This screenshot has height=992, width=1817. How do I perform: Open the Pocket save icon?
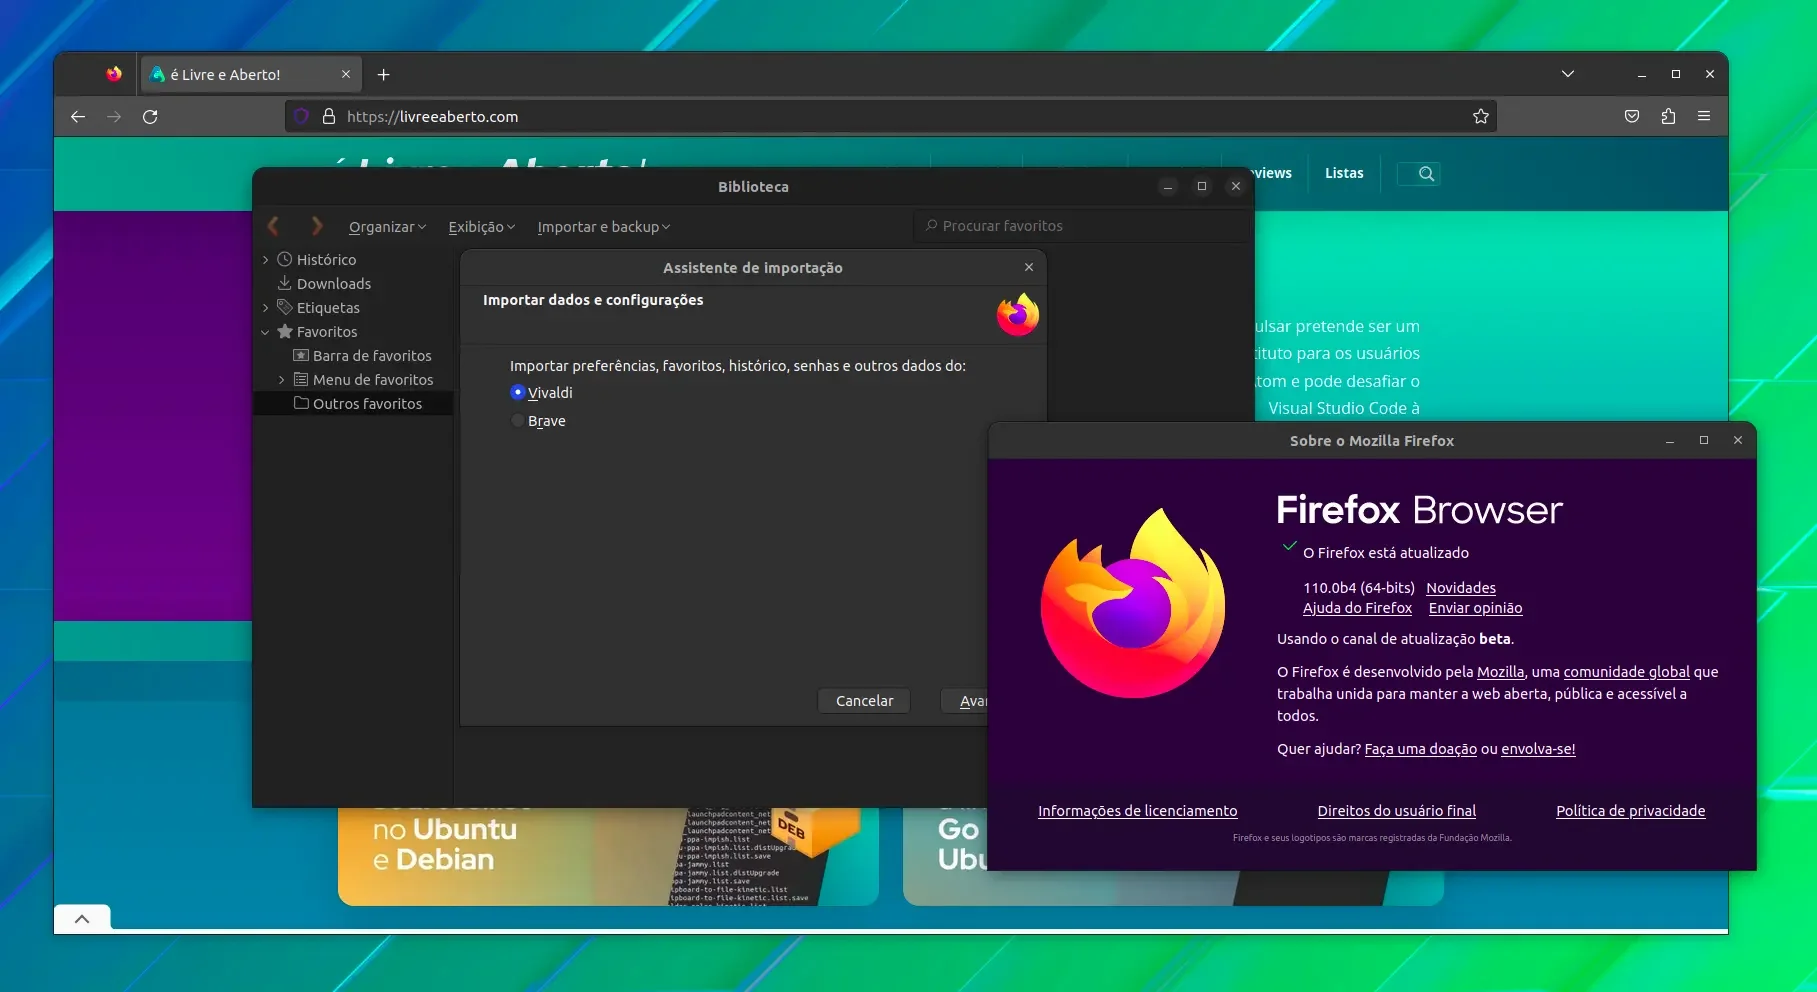[1632, 117]
